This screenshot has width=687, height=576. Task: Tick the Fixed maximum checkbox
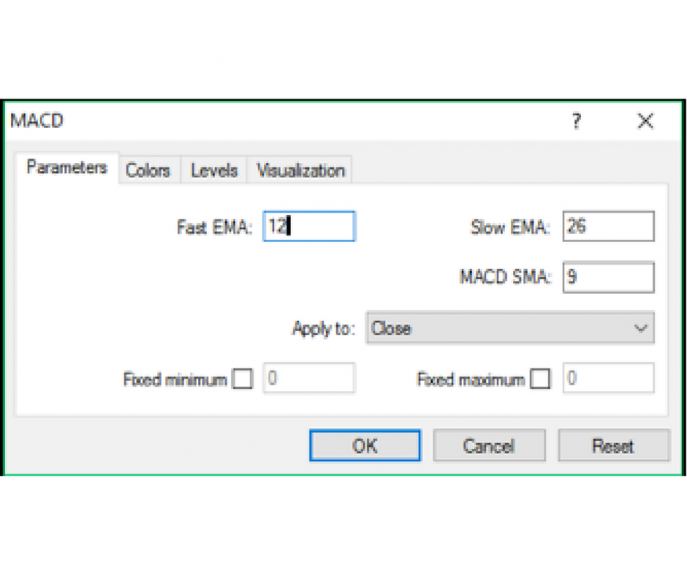click(x=540, y=379)
